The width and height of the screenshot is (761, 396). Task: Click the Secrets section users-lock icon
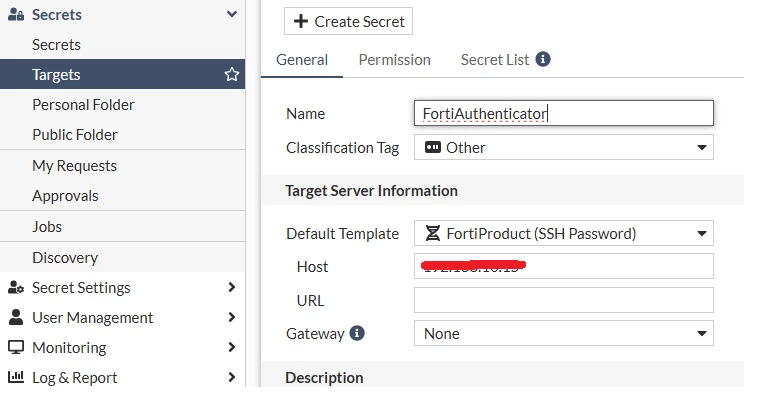pos(16,15)
